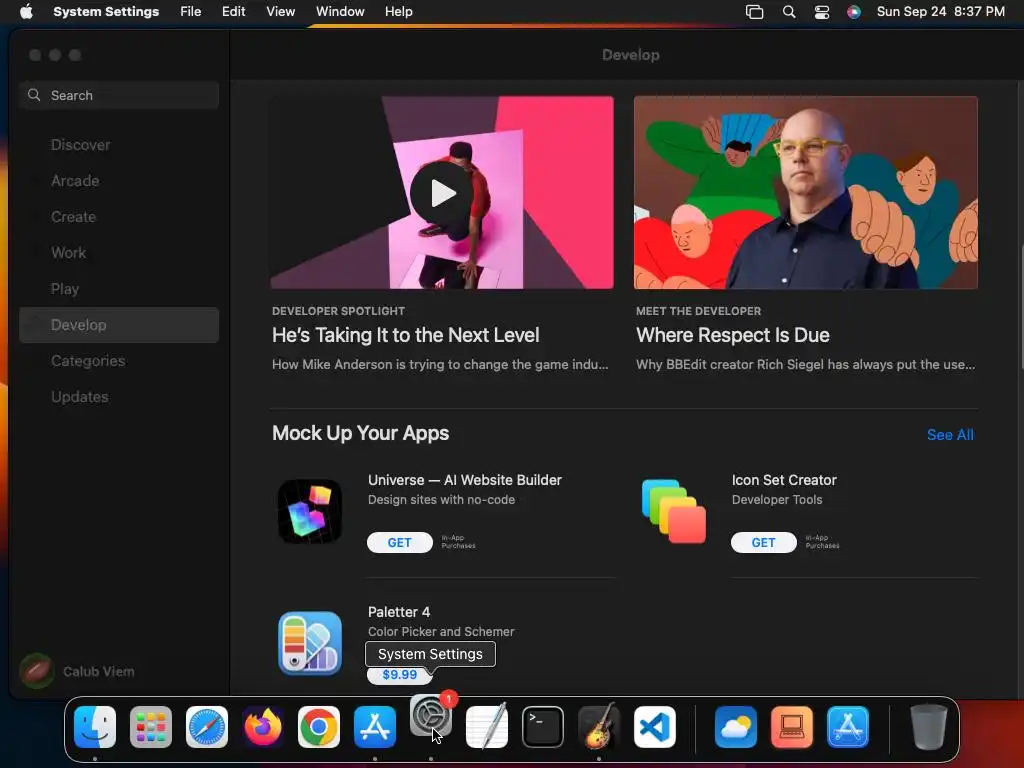1024x768 pixels.
Task: Open the weather cloud app in Dock
Action: (736, 727)
